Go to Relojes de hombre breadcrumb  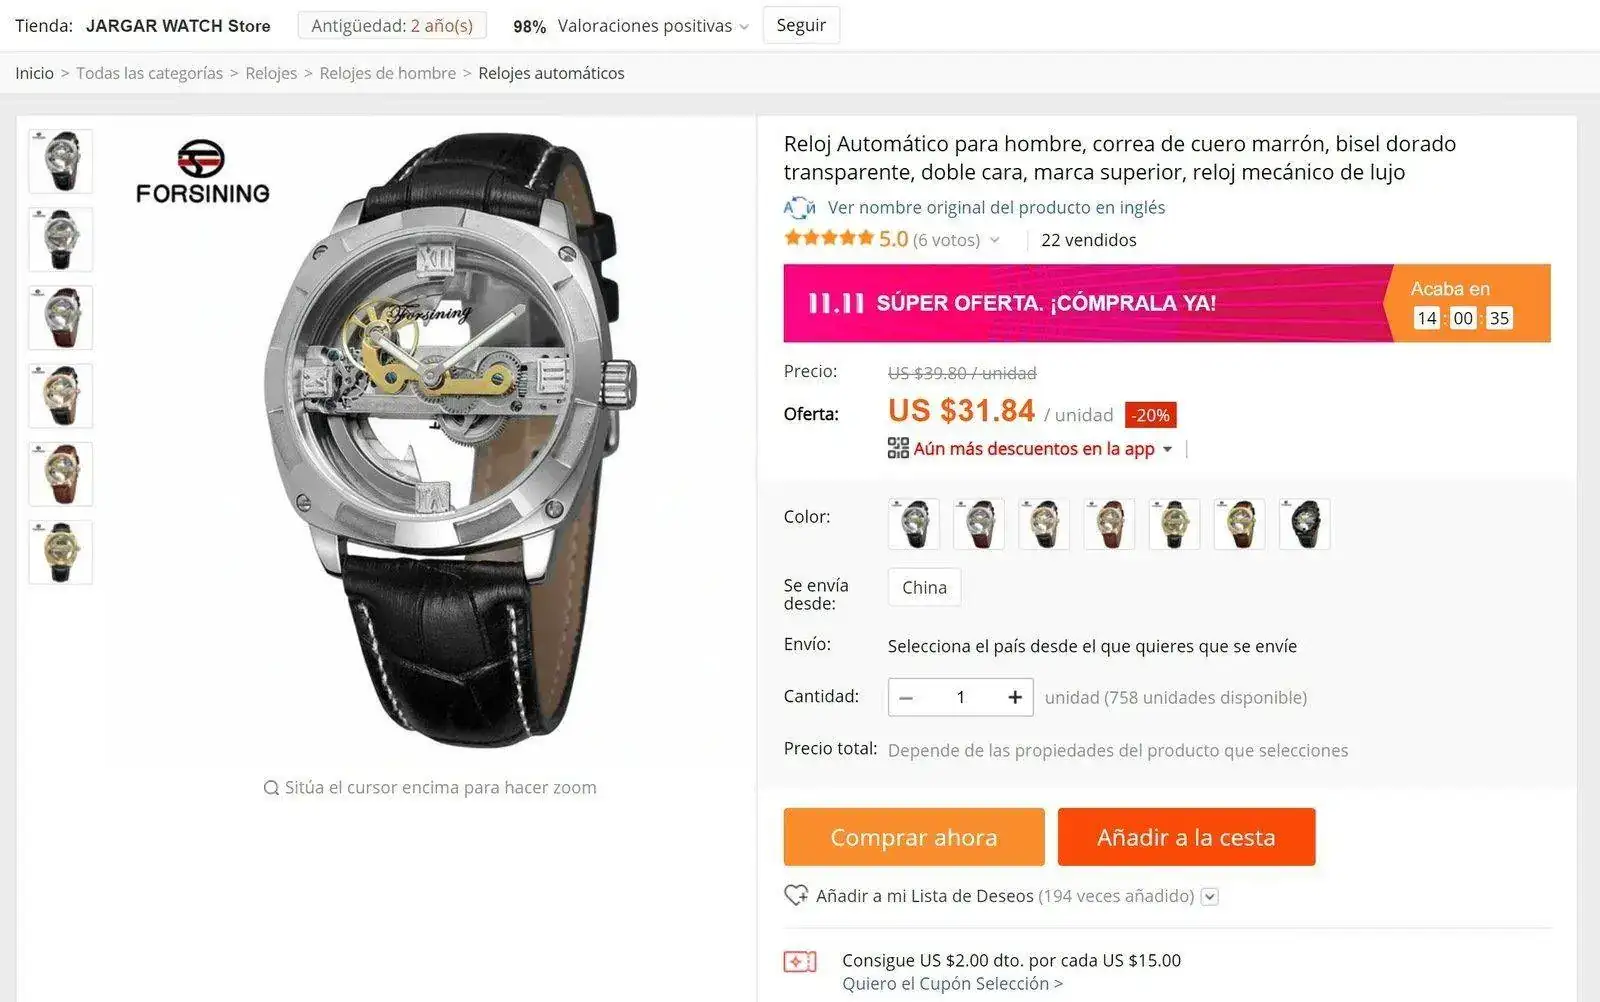[387, 73]
